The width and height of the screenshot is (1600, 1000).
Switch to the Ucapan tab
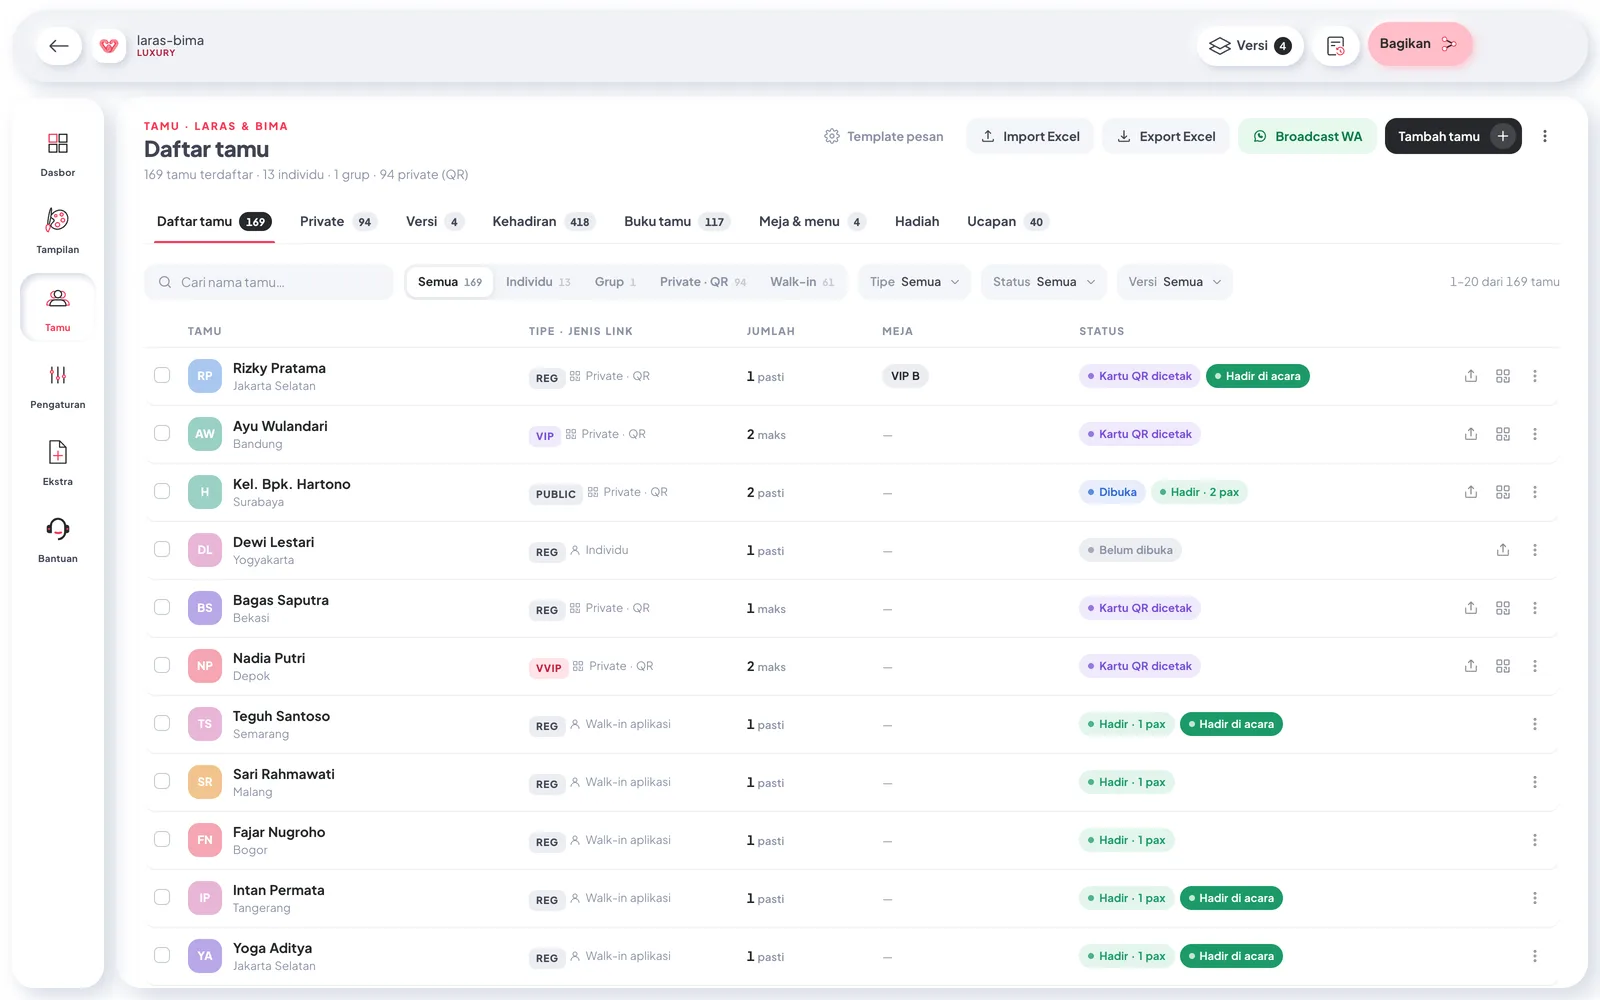1007,221
